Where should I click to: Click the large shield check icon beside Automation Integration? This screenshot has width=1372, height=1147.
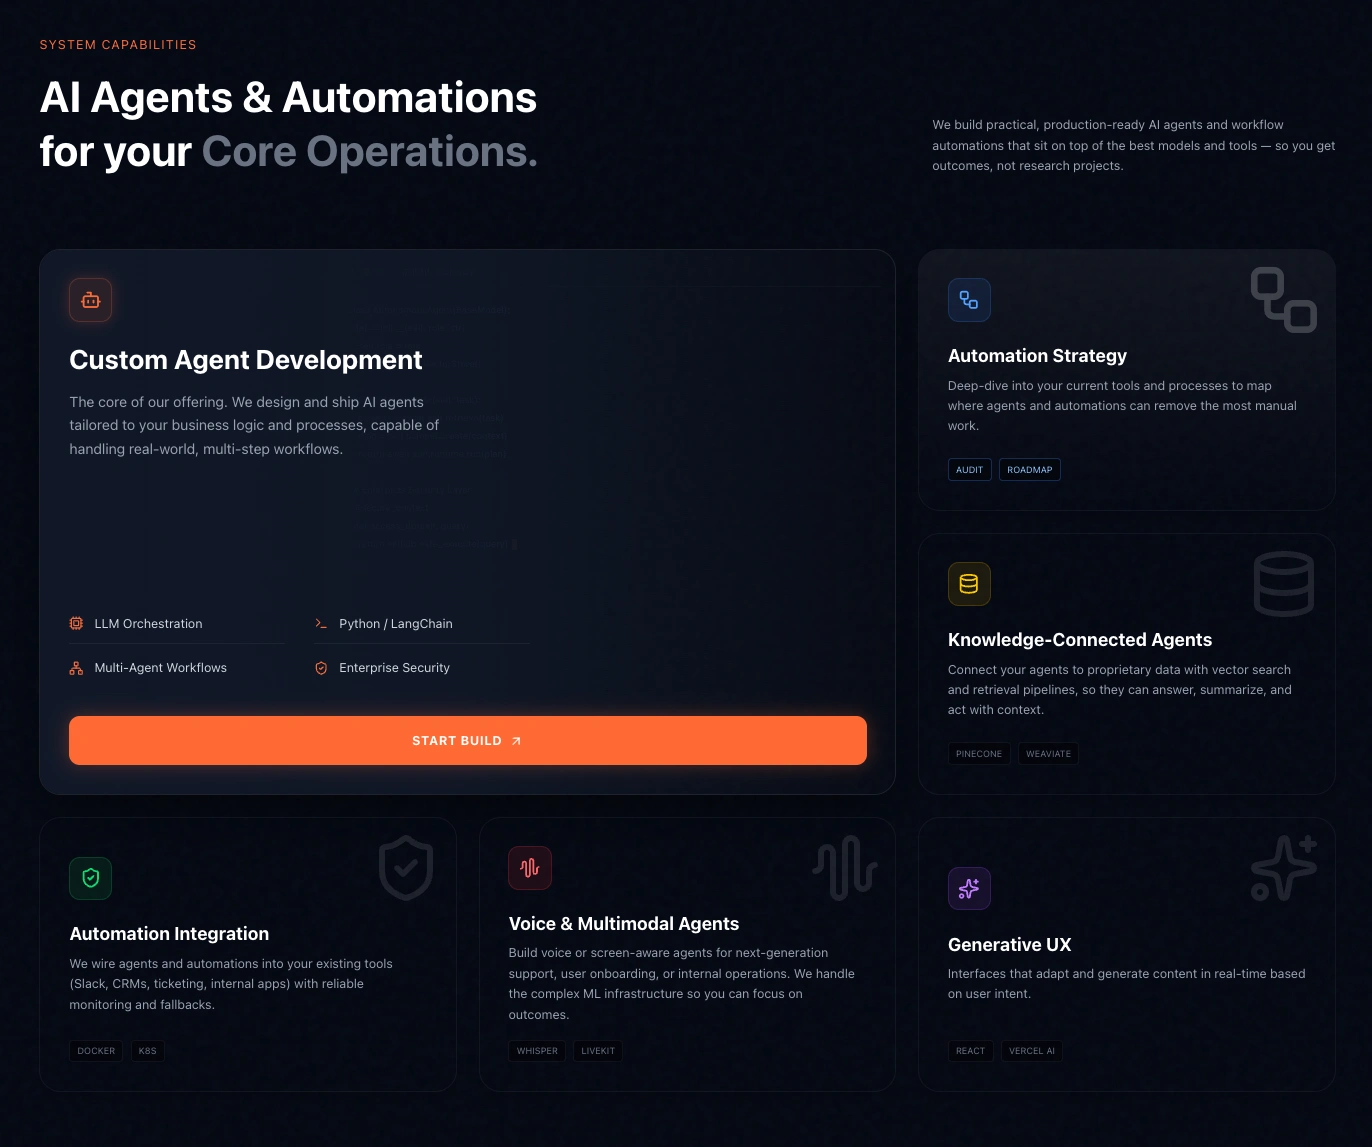tap(406, 868)
